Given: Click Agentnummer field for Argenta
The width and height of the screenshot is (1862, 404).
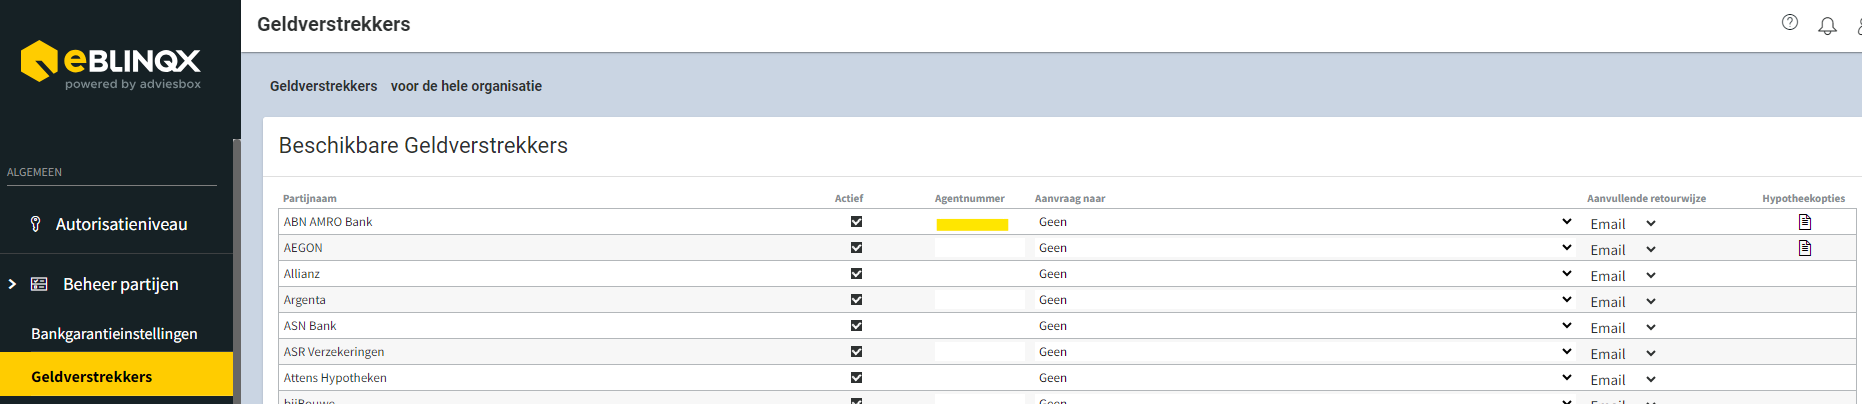Looking at the screenshot, I should pyautogui.click(x=979, y=300).
